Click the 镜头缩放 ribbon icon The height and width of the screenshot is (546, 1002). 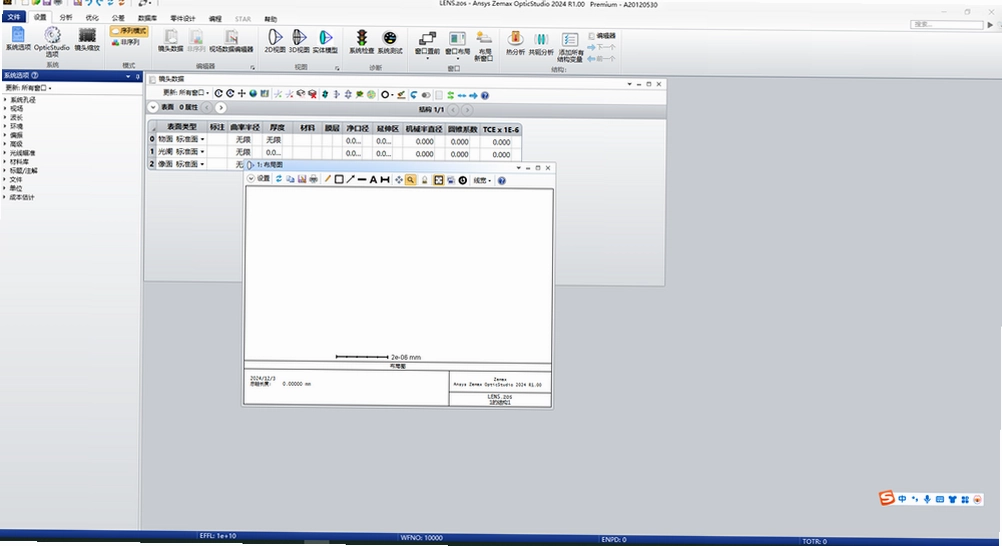point(87,38)
